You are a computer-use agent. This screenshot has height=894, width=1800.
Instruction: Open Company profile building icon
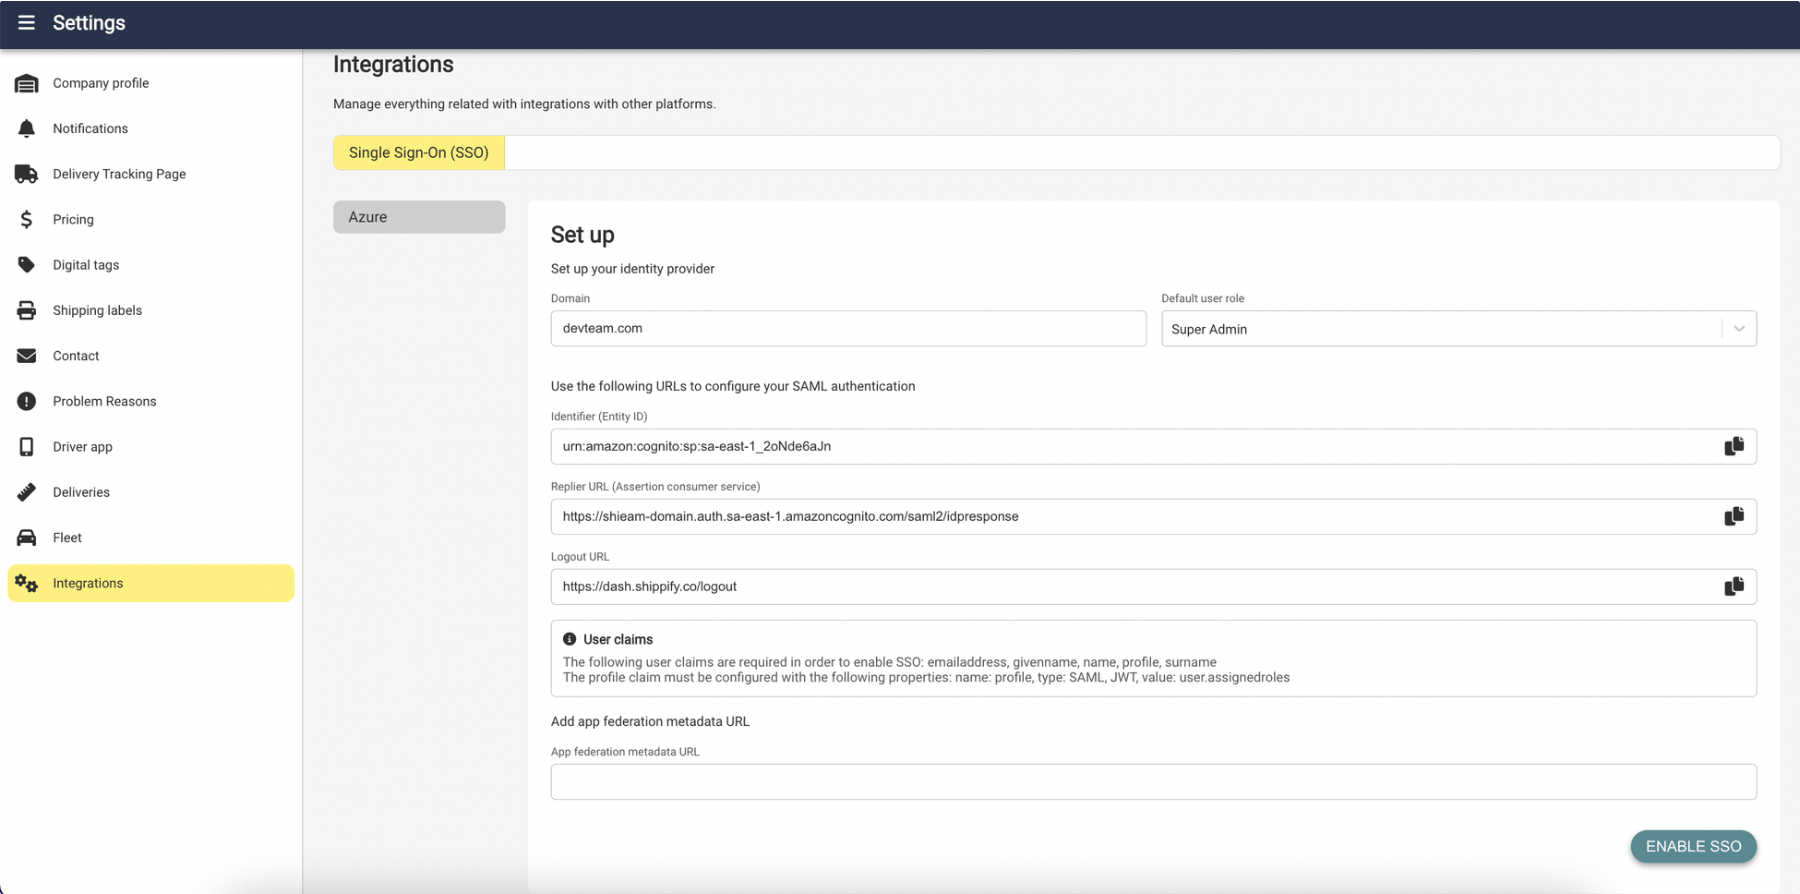tap(27, 83)
